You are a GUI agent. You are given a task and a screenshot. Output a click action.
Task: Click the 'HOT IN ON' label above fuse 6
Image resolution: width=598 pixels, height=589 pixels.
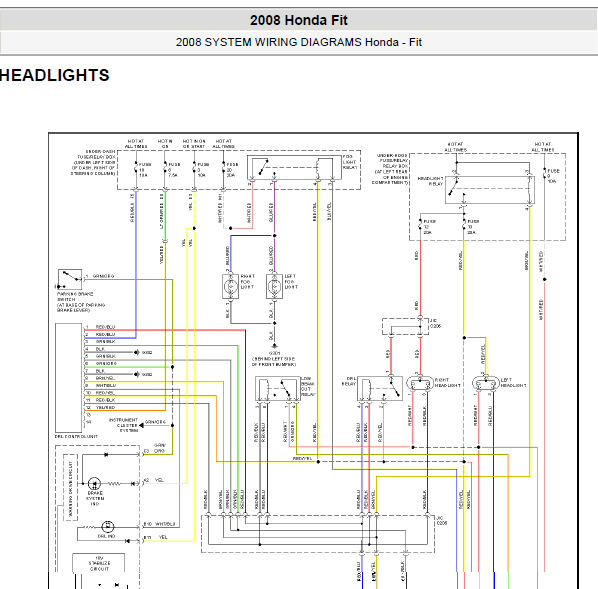click(165, 143)
